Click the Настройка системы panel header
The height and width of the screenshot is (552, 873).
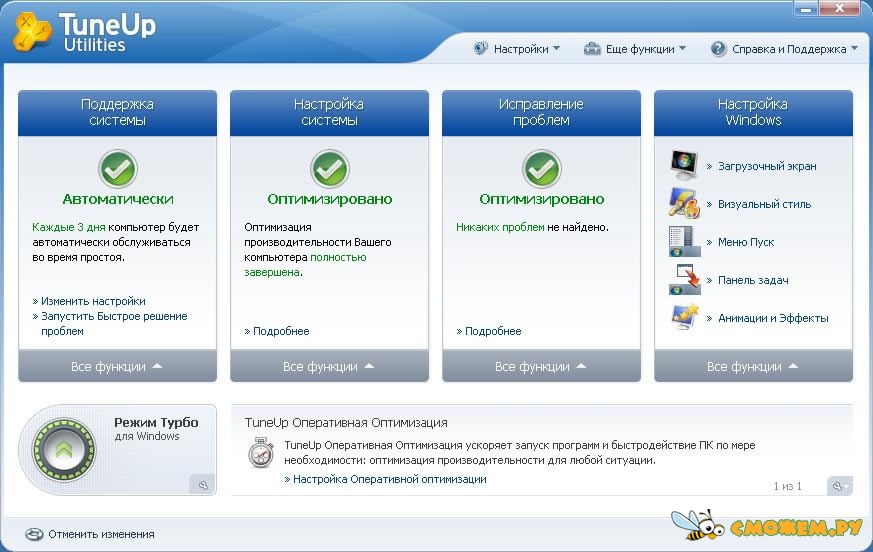tap(330, 113)
